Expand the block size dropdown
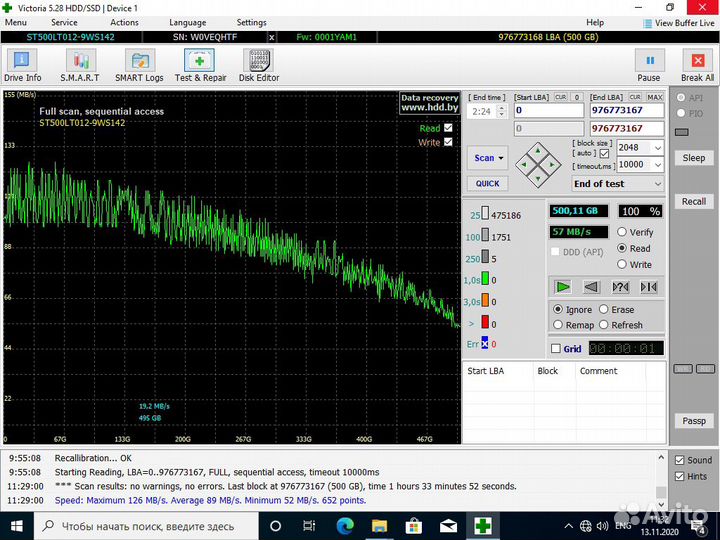This screenshot has width=720, height=540. [x=656, y=147]
